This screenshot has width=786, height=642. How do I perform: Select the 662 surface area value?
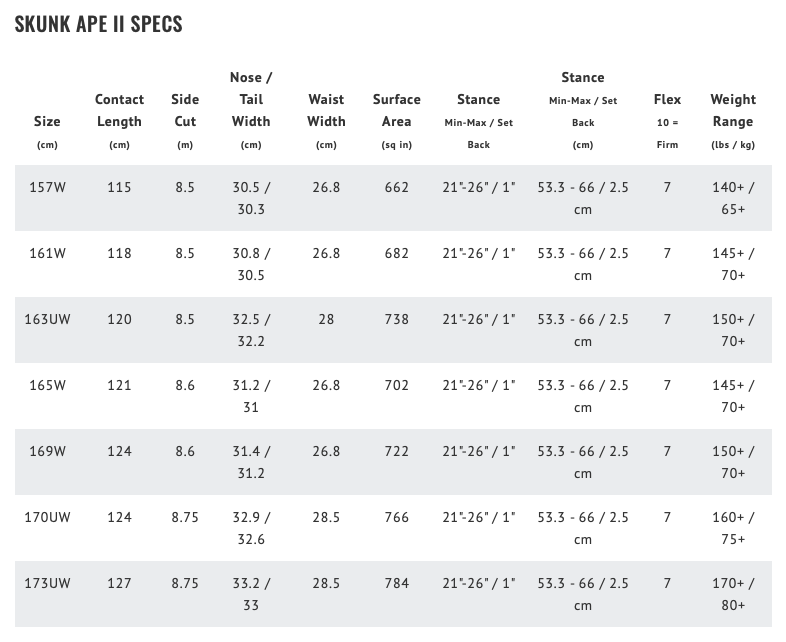(397, 187)
